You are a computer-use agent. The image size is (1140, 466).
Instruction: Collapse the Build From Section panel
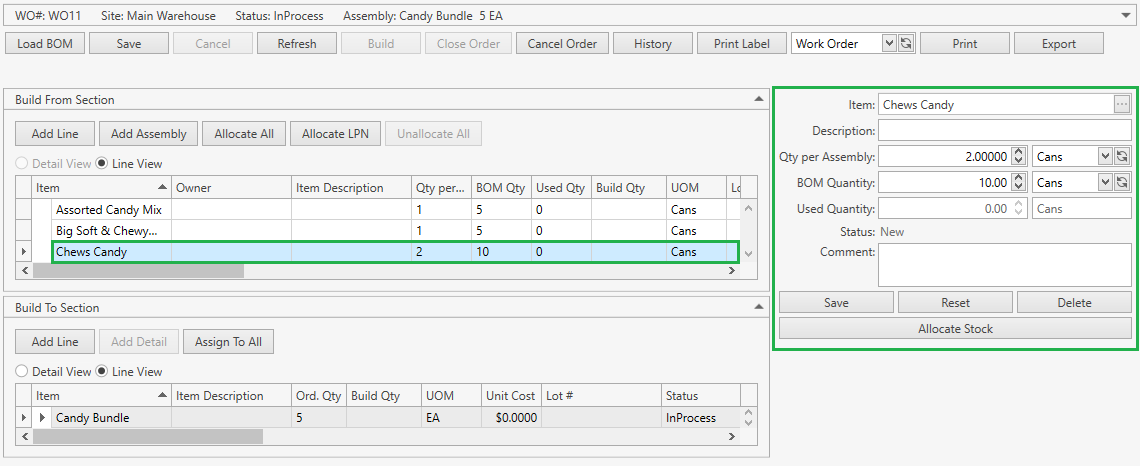click(757, 99)
